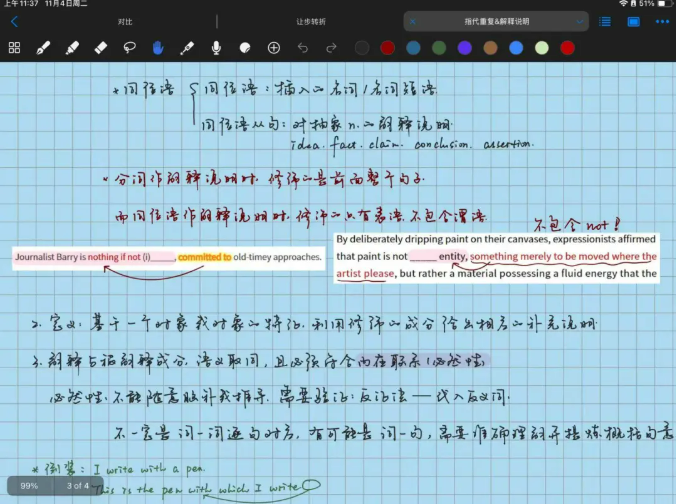
Task: Tap the 3 of 4 page indicator
Action: tap(78, 485)
